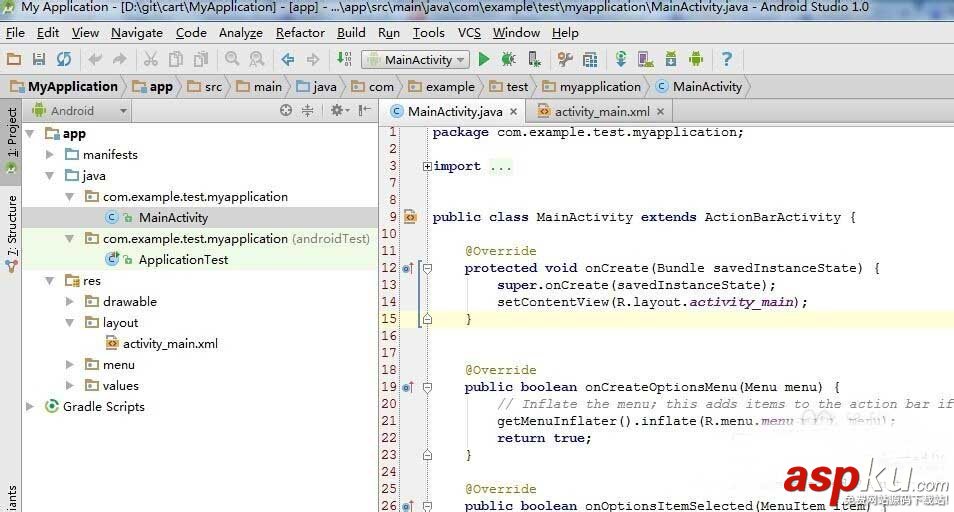Click Sync Project with Gradle icon

[x=621, y=59]
